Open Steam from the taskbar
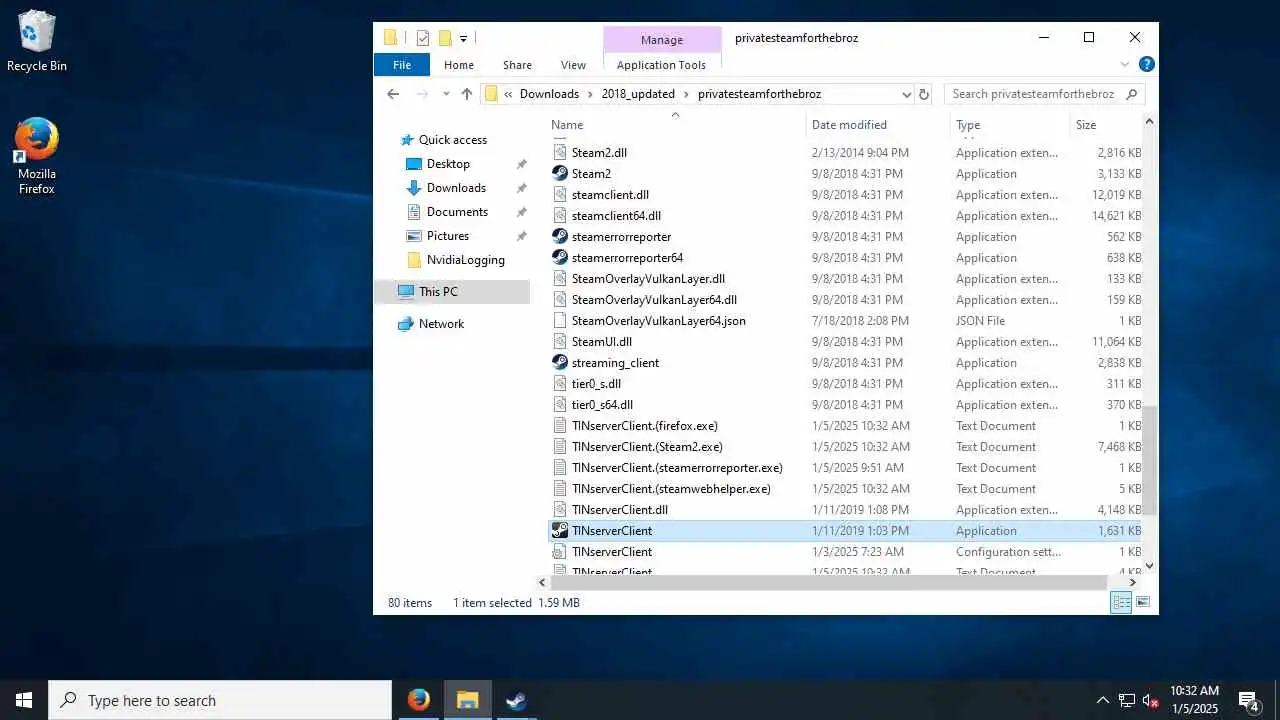 [516, 700]
